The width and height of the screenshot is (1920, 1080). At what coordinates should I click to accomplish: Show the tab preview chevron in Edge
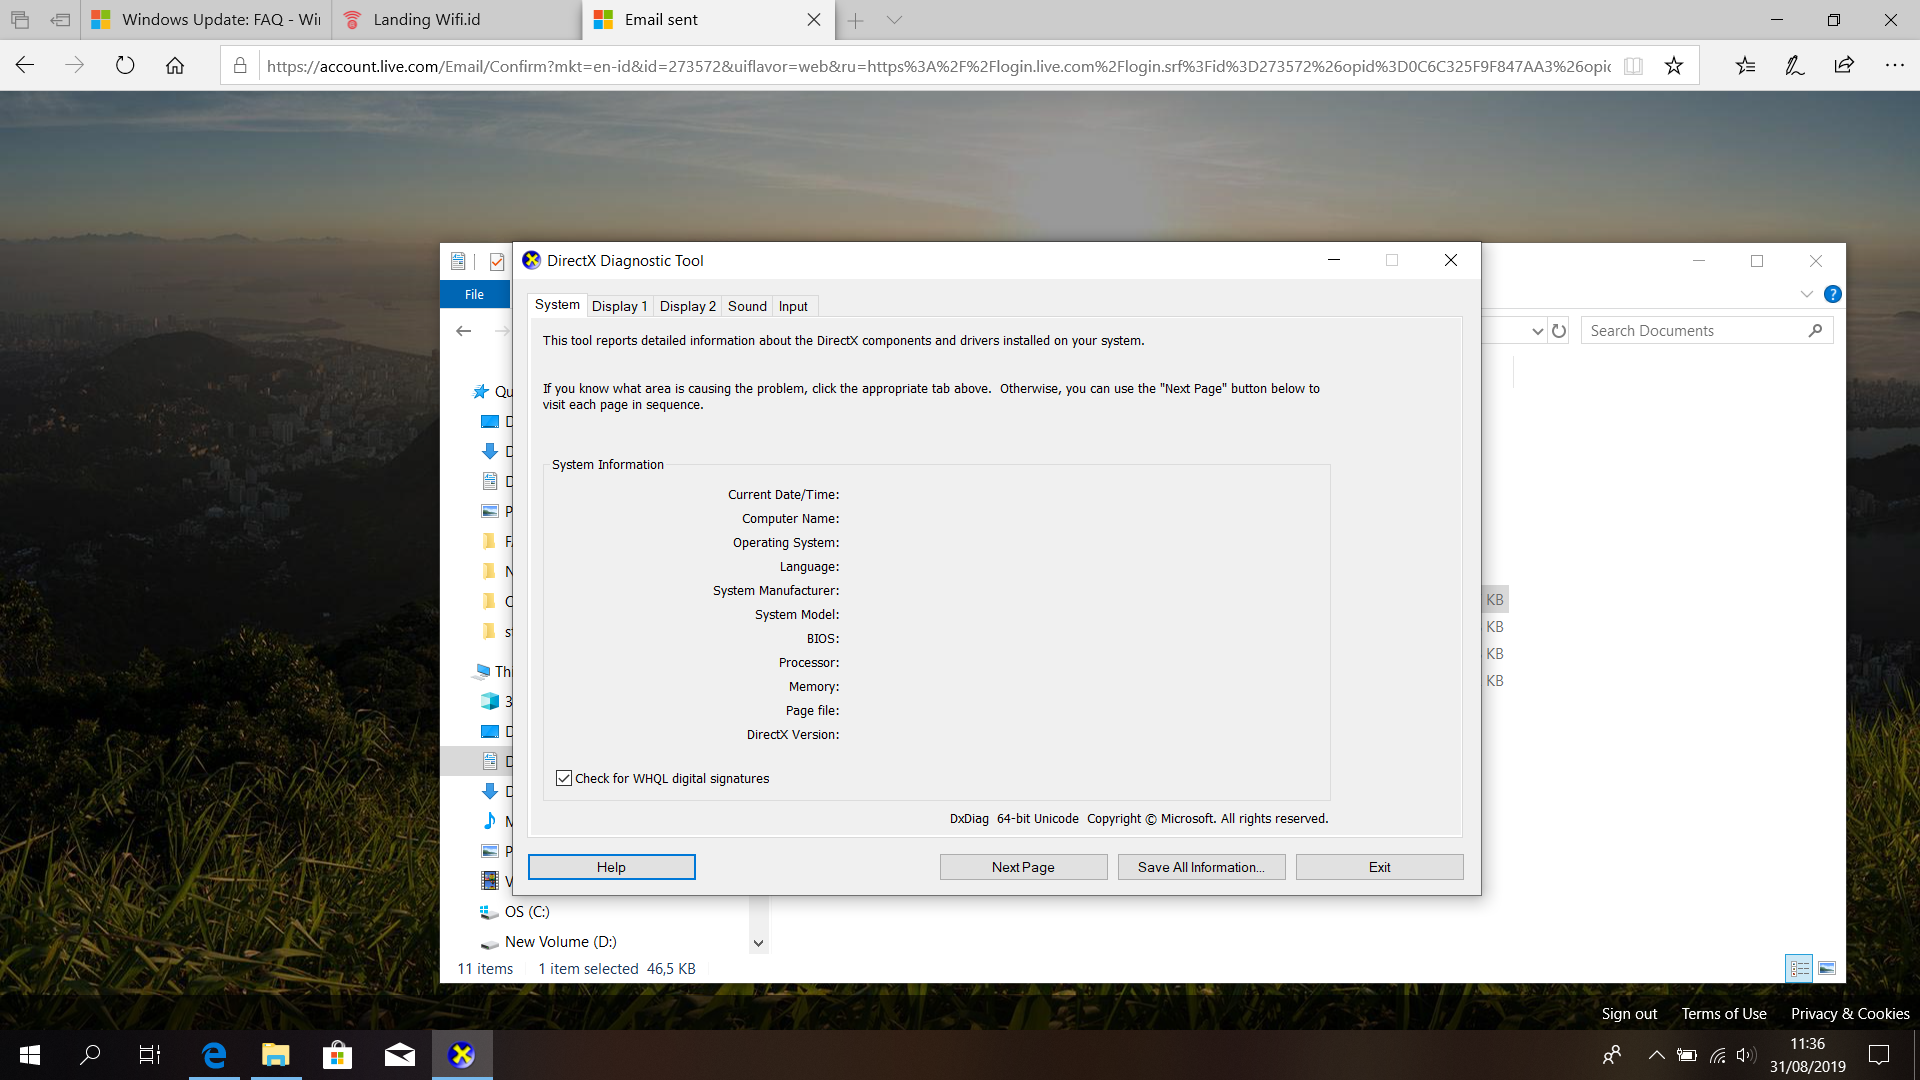point(894,20)
